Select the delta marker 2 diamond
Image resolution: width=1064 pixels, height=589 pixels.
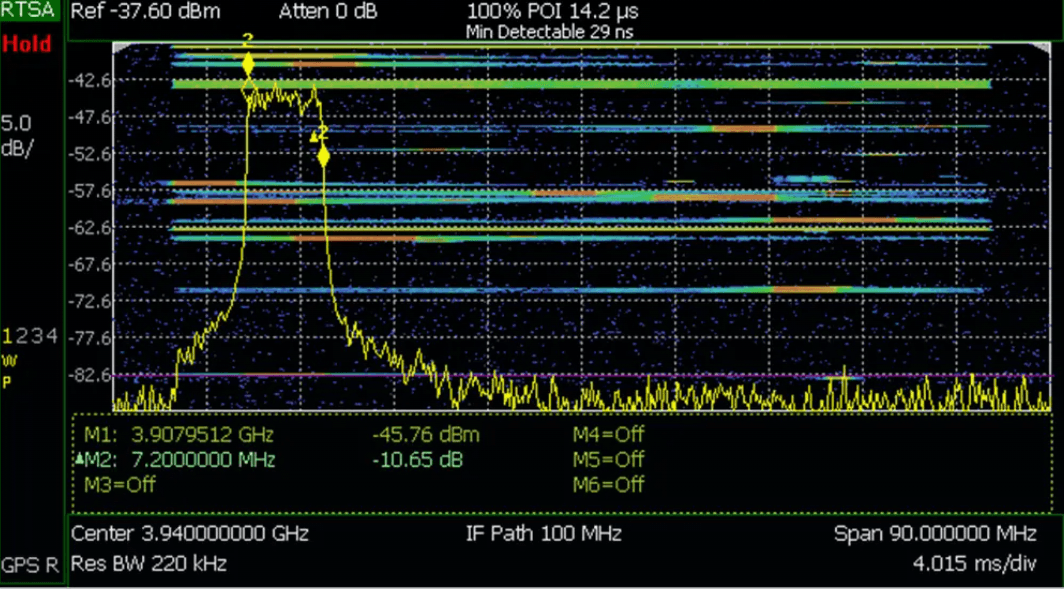click(323, 155)
